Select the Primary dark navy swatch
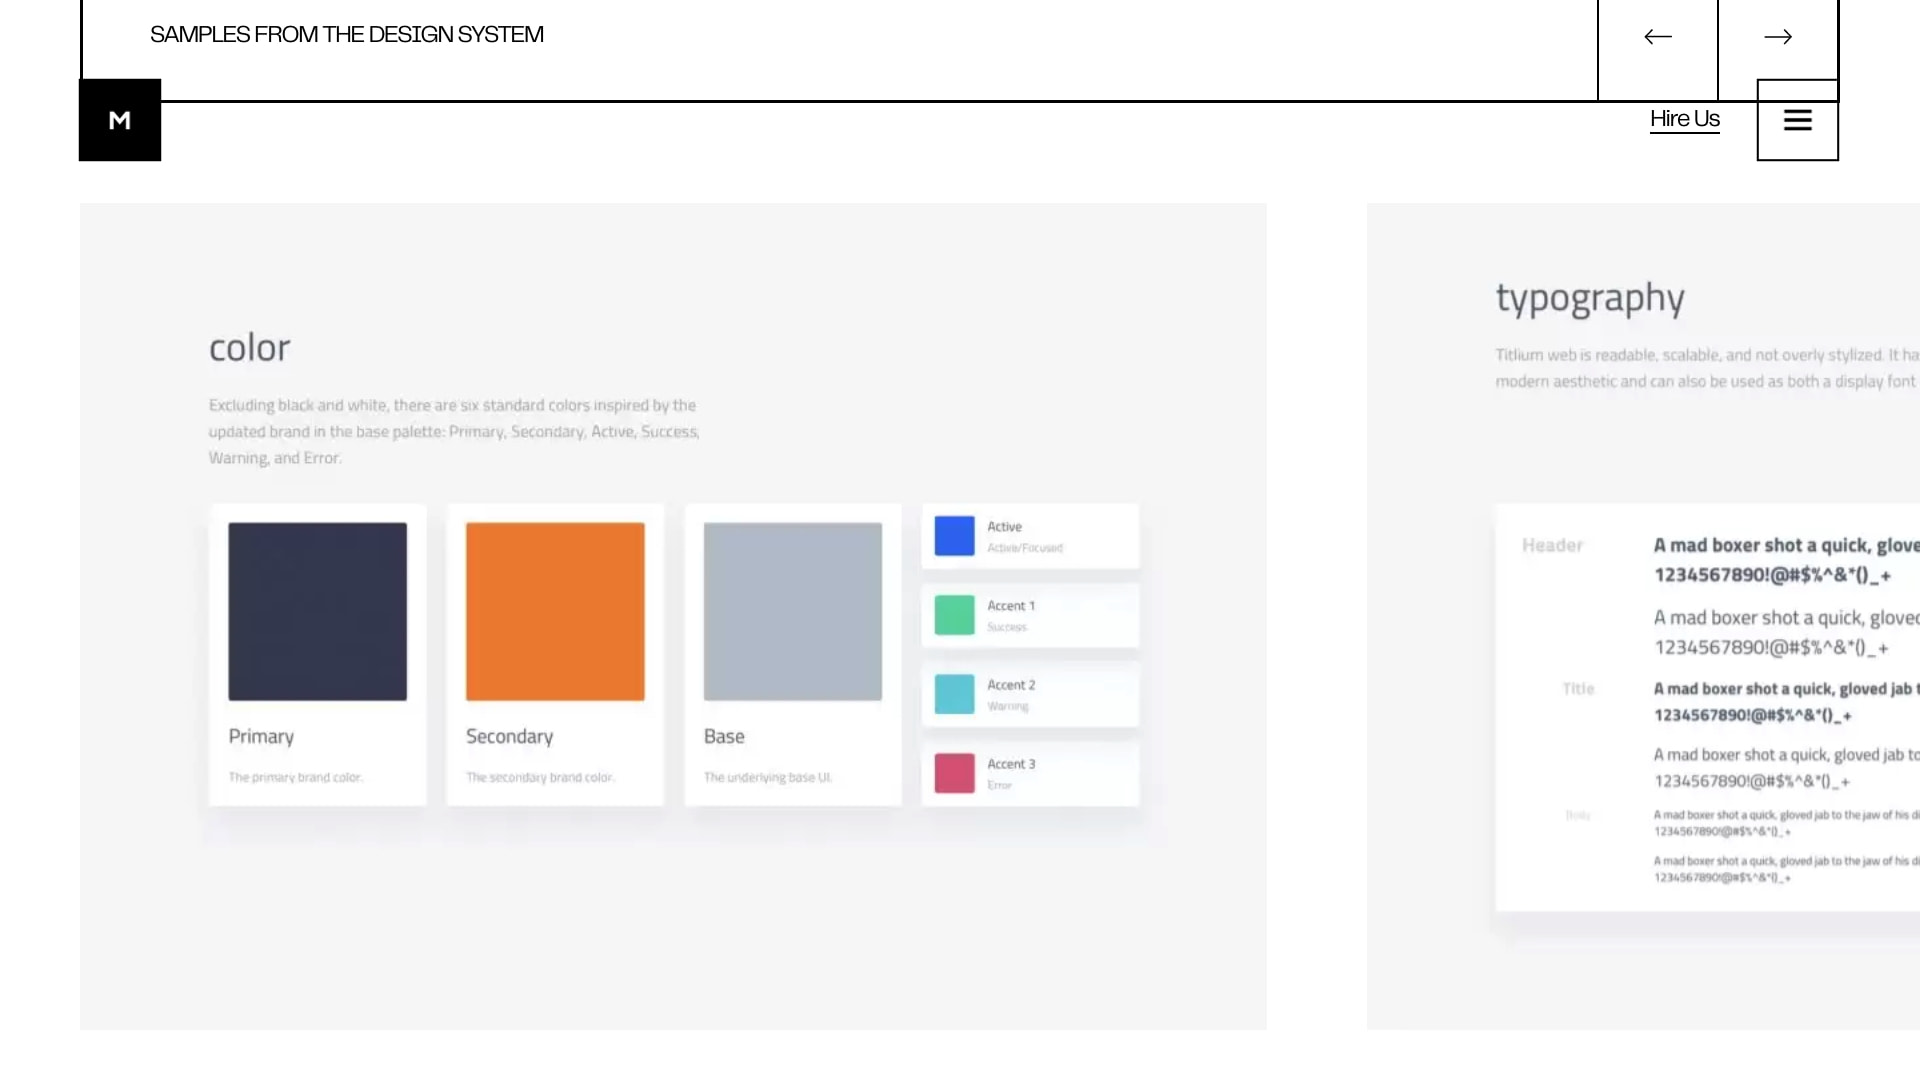This screenshot has width=1920, height=1080. [x=317, y=611]
